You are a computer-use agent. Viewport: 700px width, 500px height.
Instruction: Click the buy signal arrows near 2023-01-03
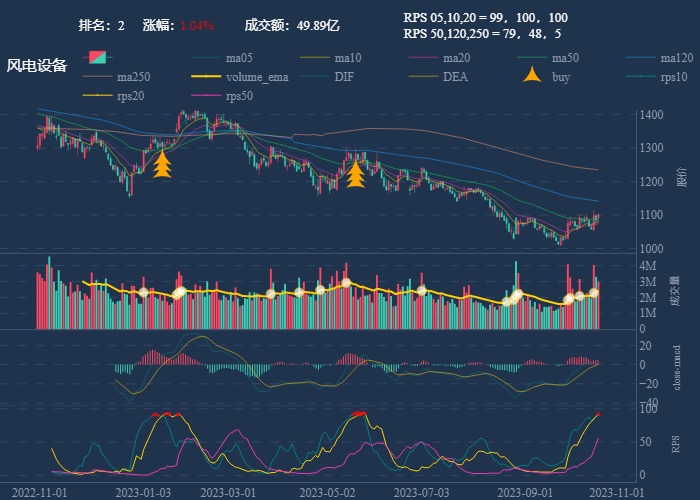[x=162, y=164]
